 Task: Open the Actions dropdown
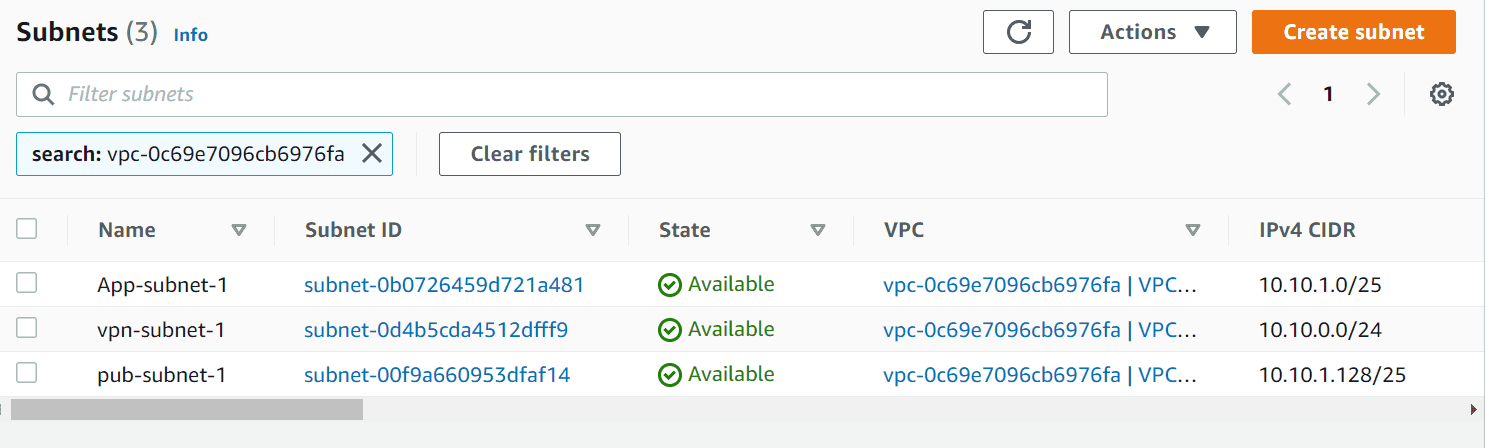[x=1153, y=32]
